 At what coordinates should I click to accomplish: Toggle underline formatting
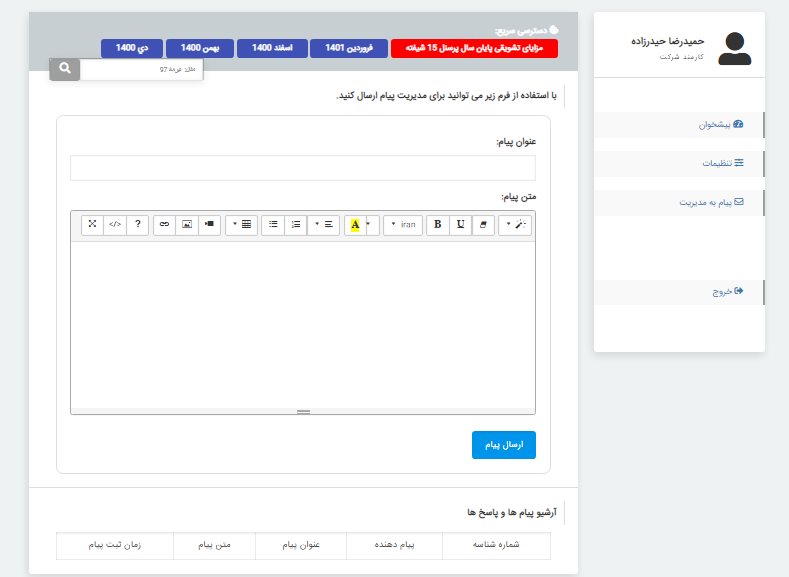pos(460,224)
